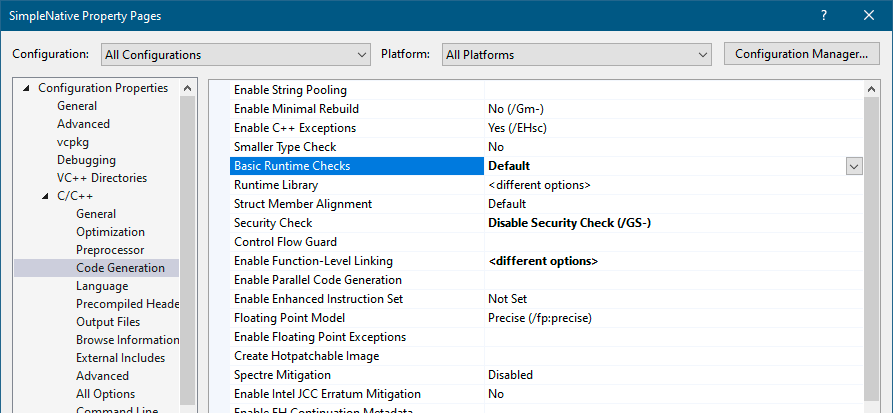
Task: Select VC++ Directories in the tree
Action: point(102,178)
